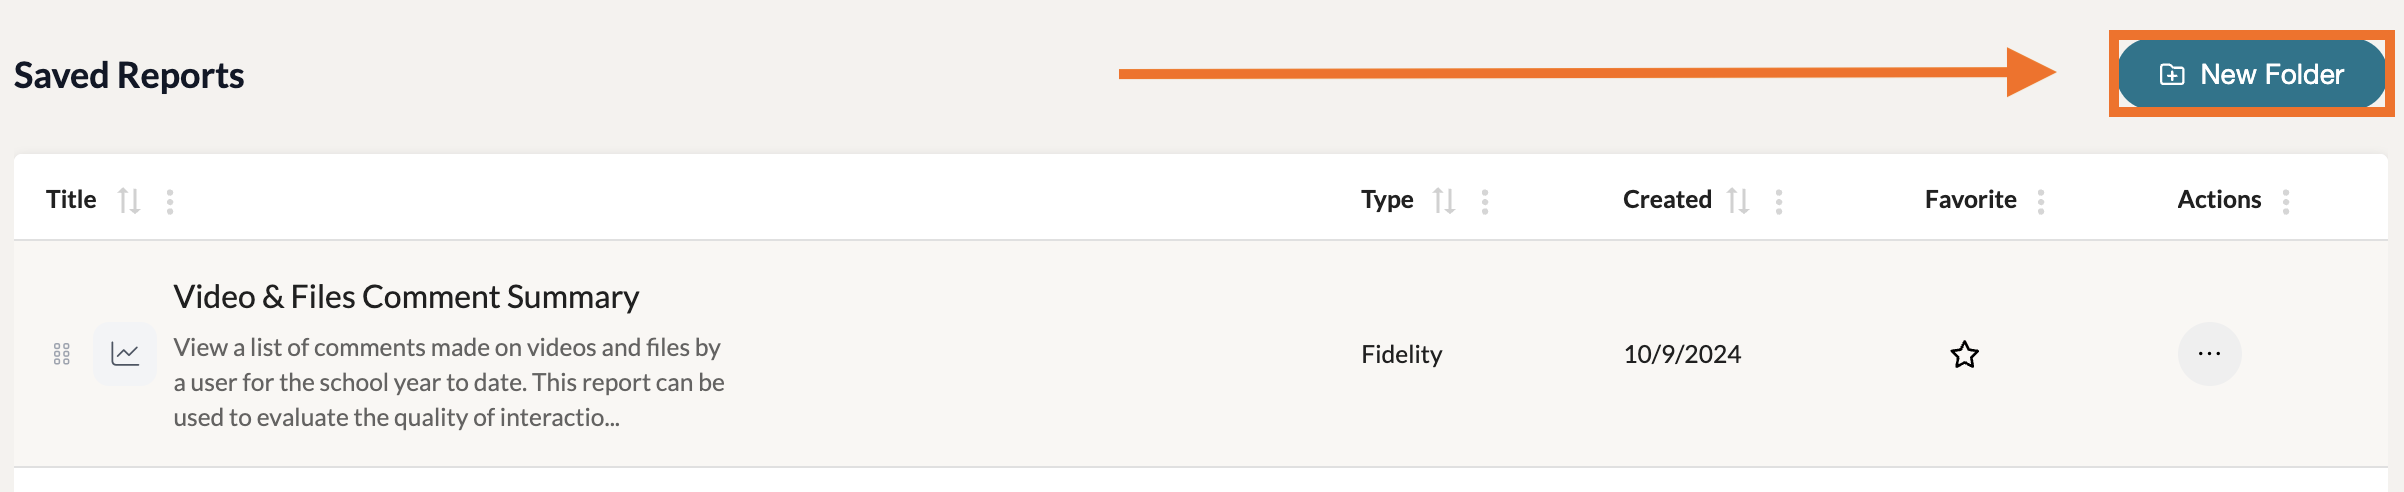This screenshot has width=2404, height=492.
Task: Open the Title column options menu
Action: [x=170, y=202]
